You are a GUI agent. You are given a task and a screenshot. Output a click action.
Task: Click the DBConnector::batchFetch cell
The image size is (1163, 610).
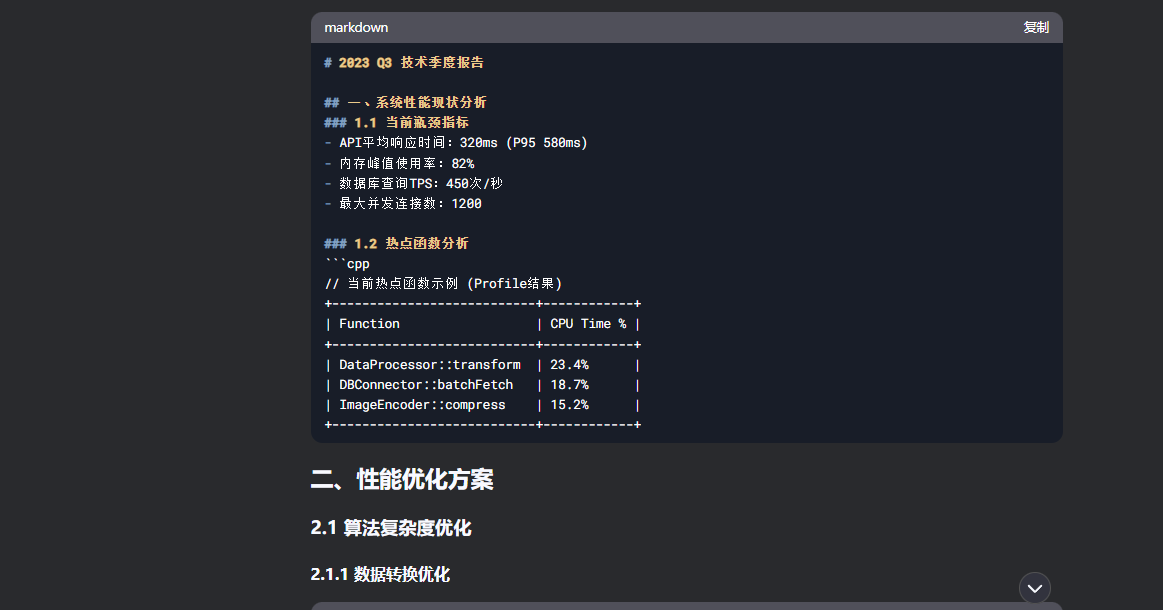coord(426,384)
